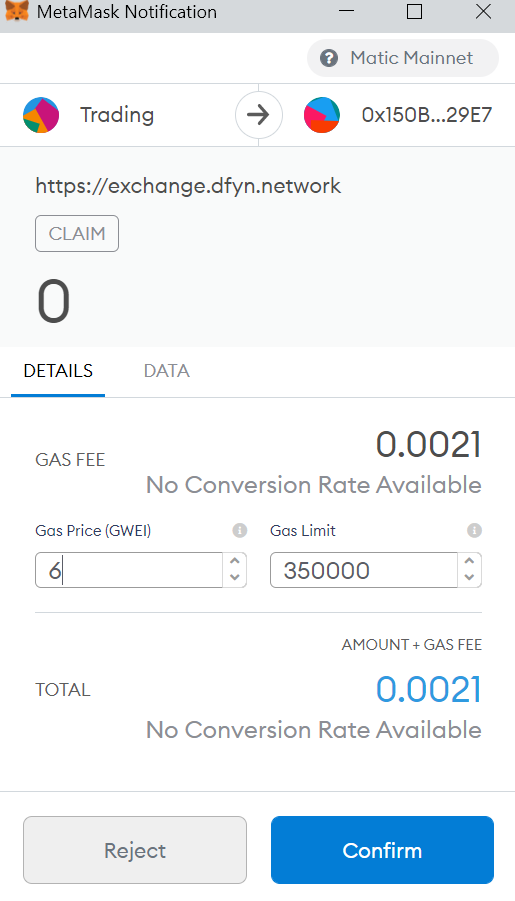Screen dimensions: 515x901
Task: Click the Matic Mainnet network pill
Action: point(403,58)
